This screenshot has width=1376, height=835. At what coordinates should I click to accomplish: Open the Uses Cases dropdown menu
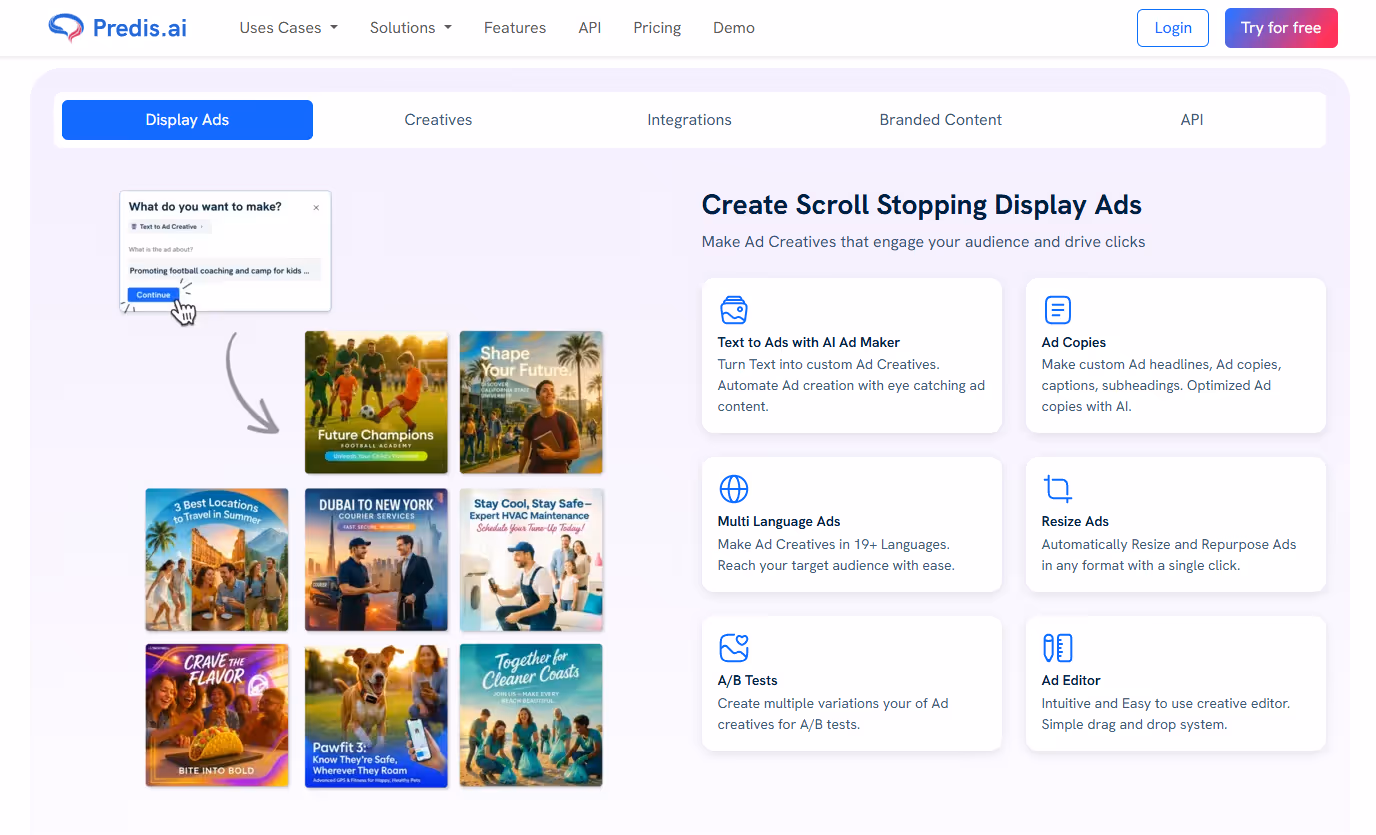click(x=288, y=28)
